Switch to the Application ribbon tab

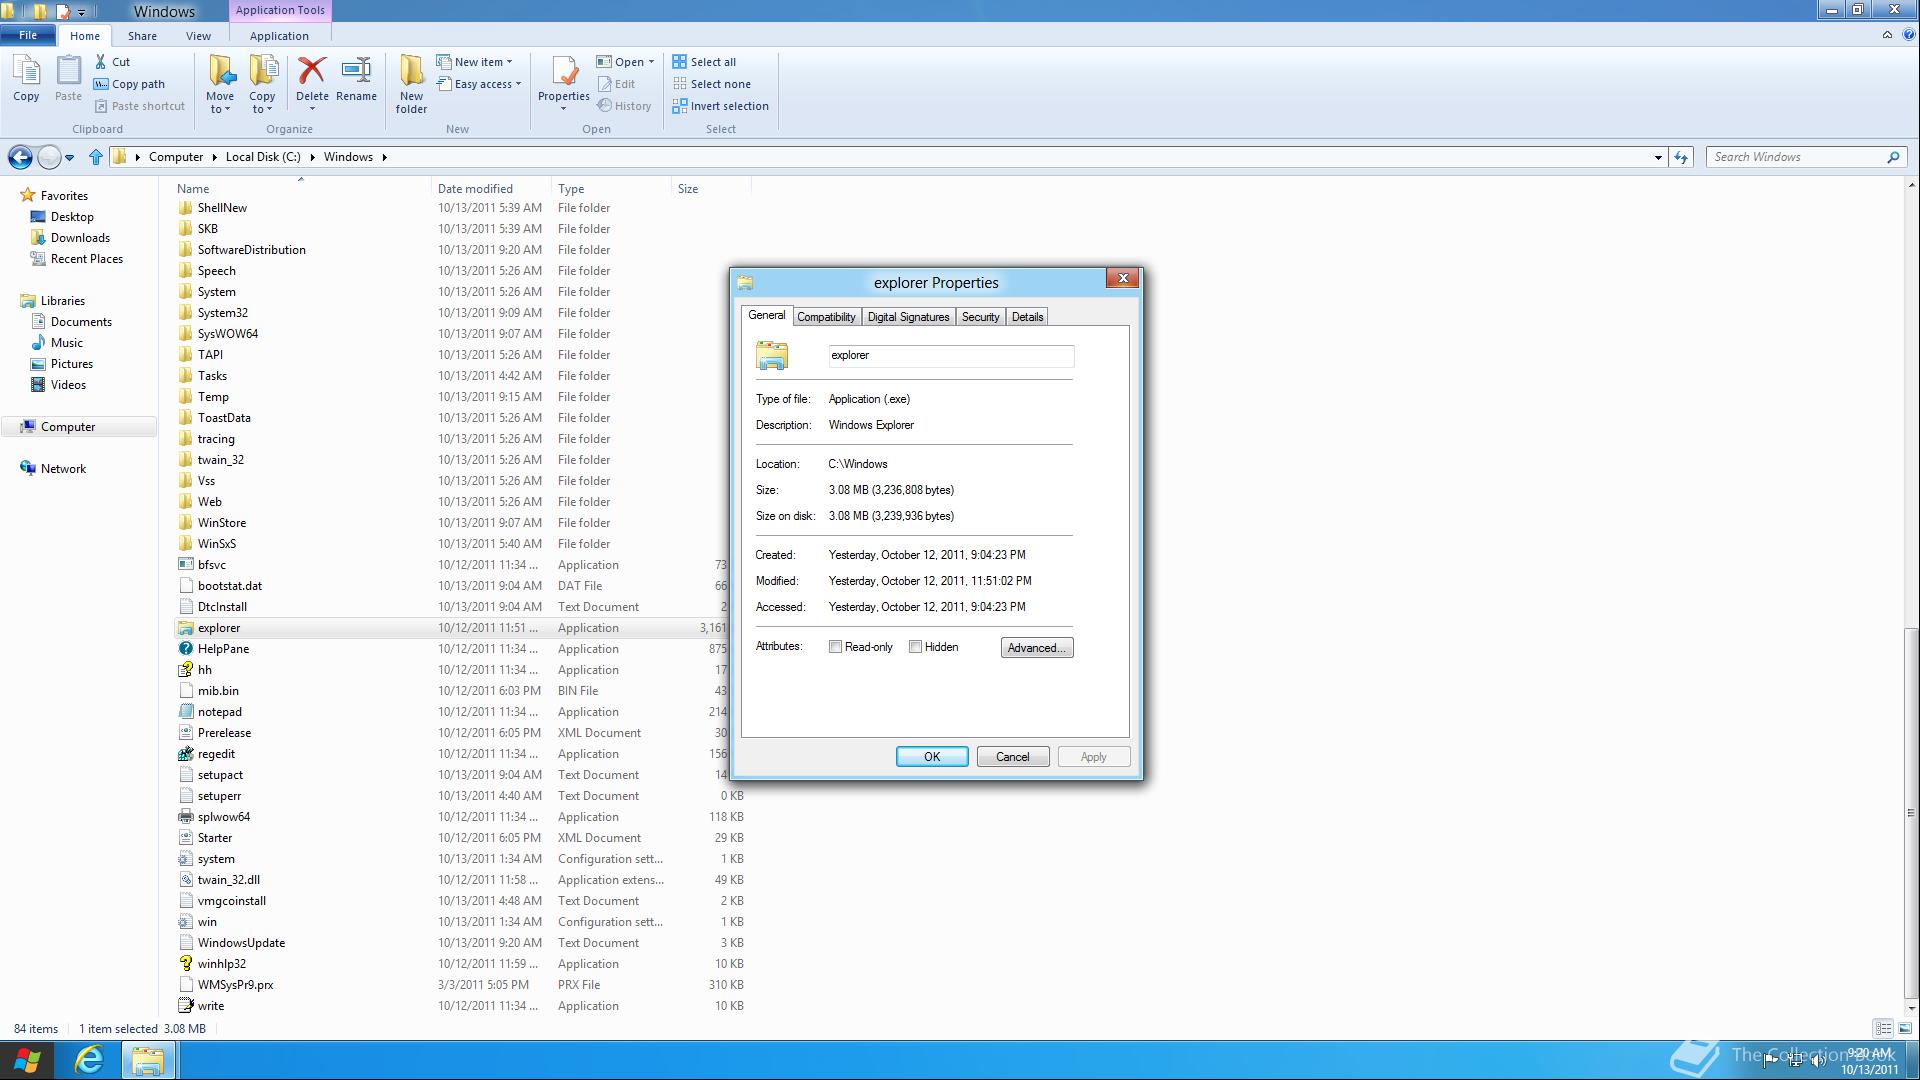[279, 36]
